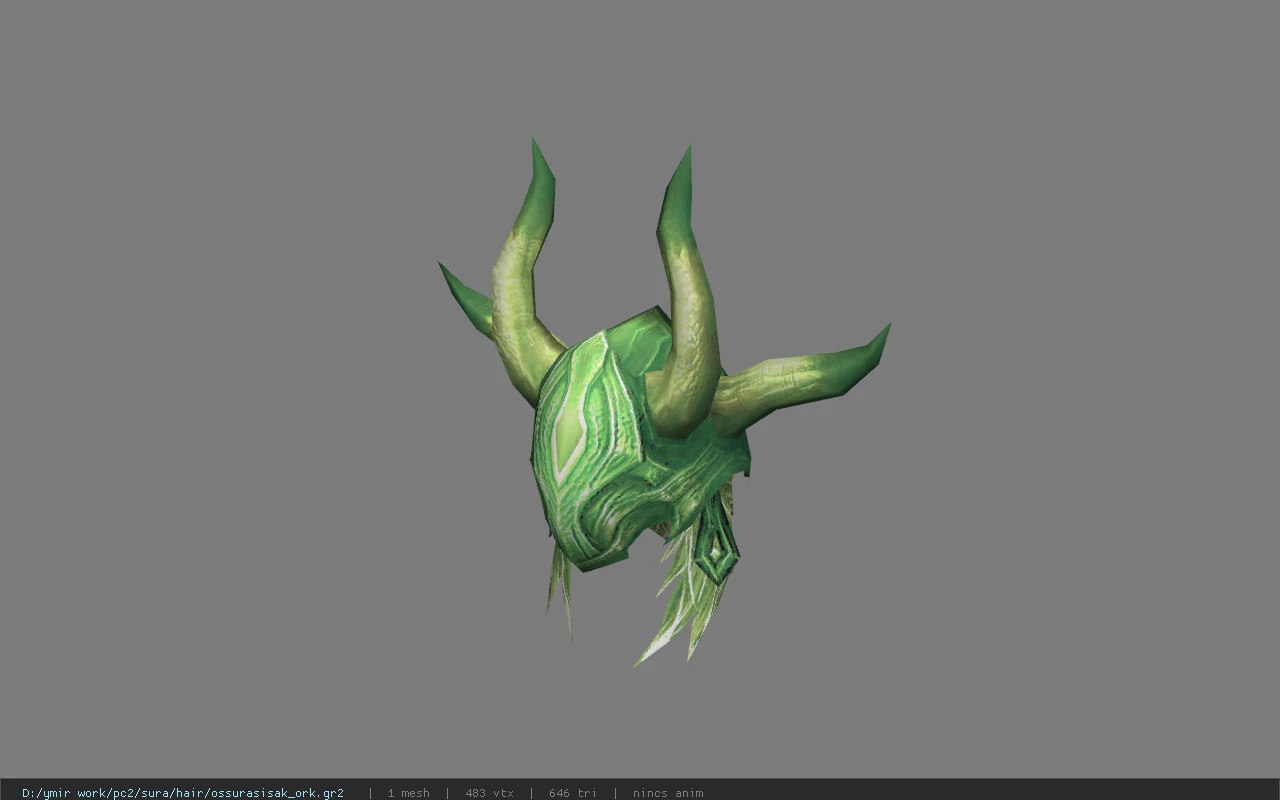Click the 'nincs anim' status entry
The image size is (1280, 800).
click(x=667, y=793)
